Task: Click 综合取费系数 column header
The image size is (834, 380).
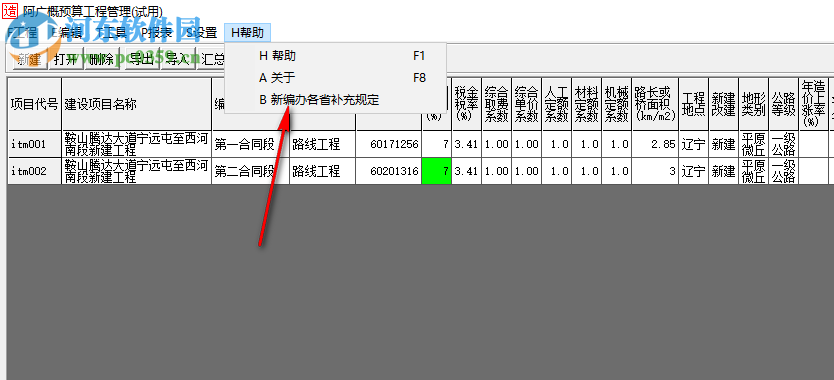Action: click(x=497, y=104)
